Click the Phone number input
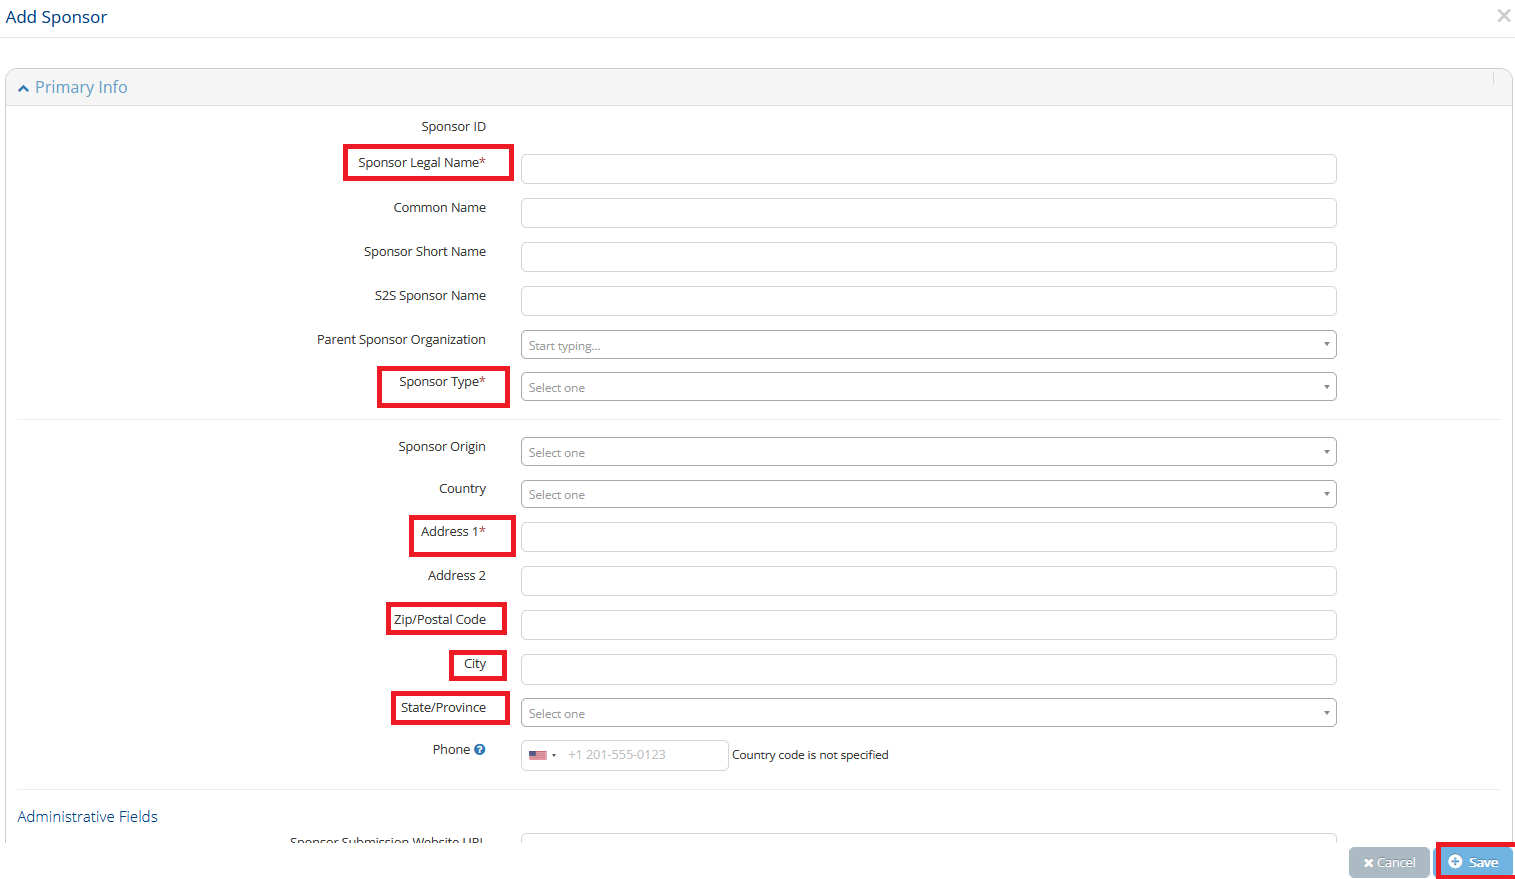Image resolution: width=1515 pixels, height=879 pixels. click(x=644, y=755)
